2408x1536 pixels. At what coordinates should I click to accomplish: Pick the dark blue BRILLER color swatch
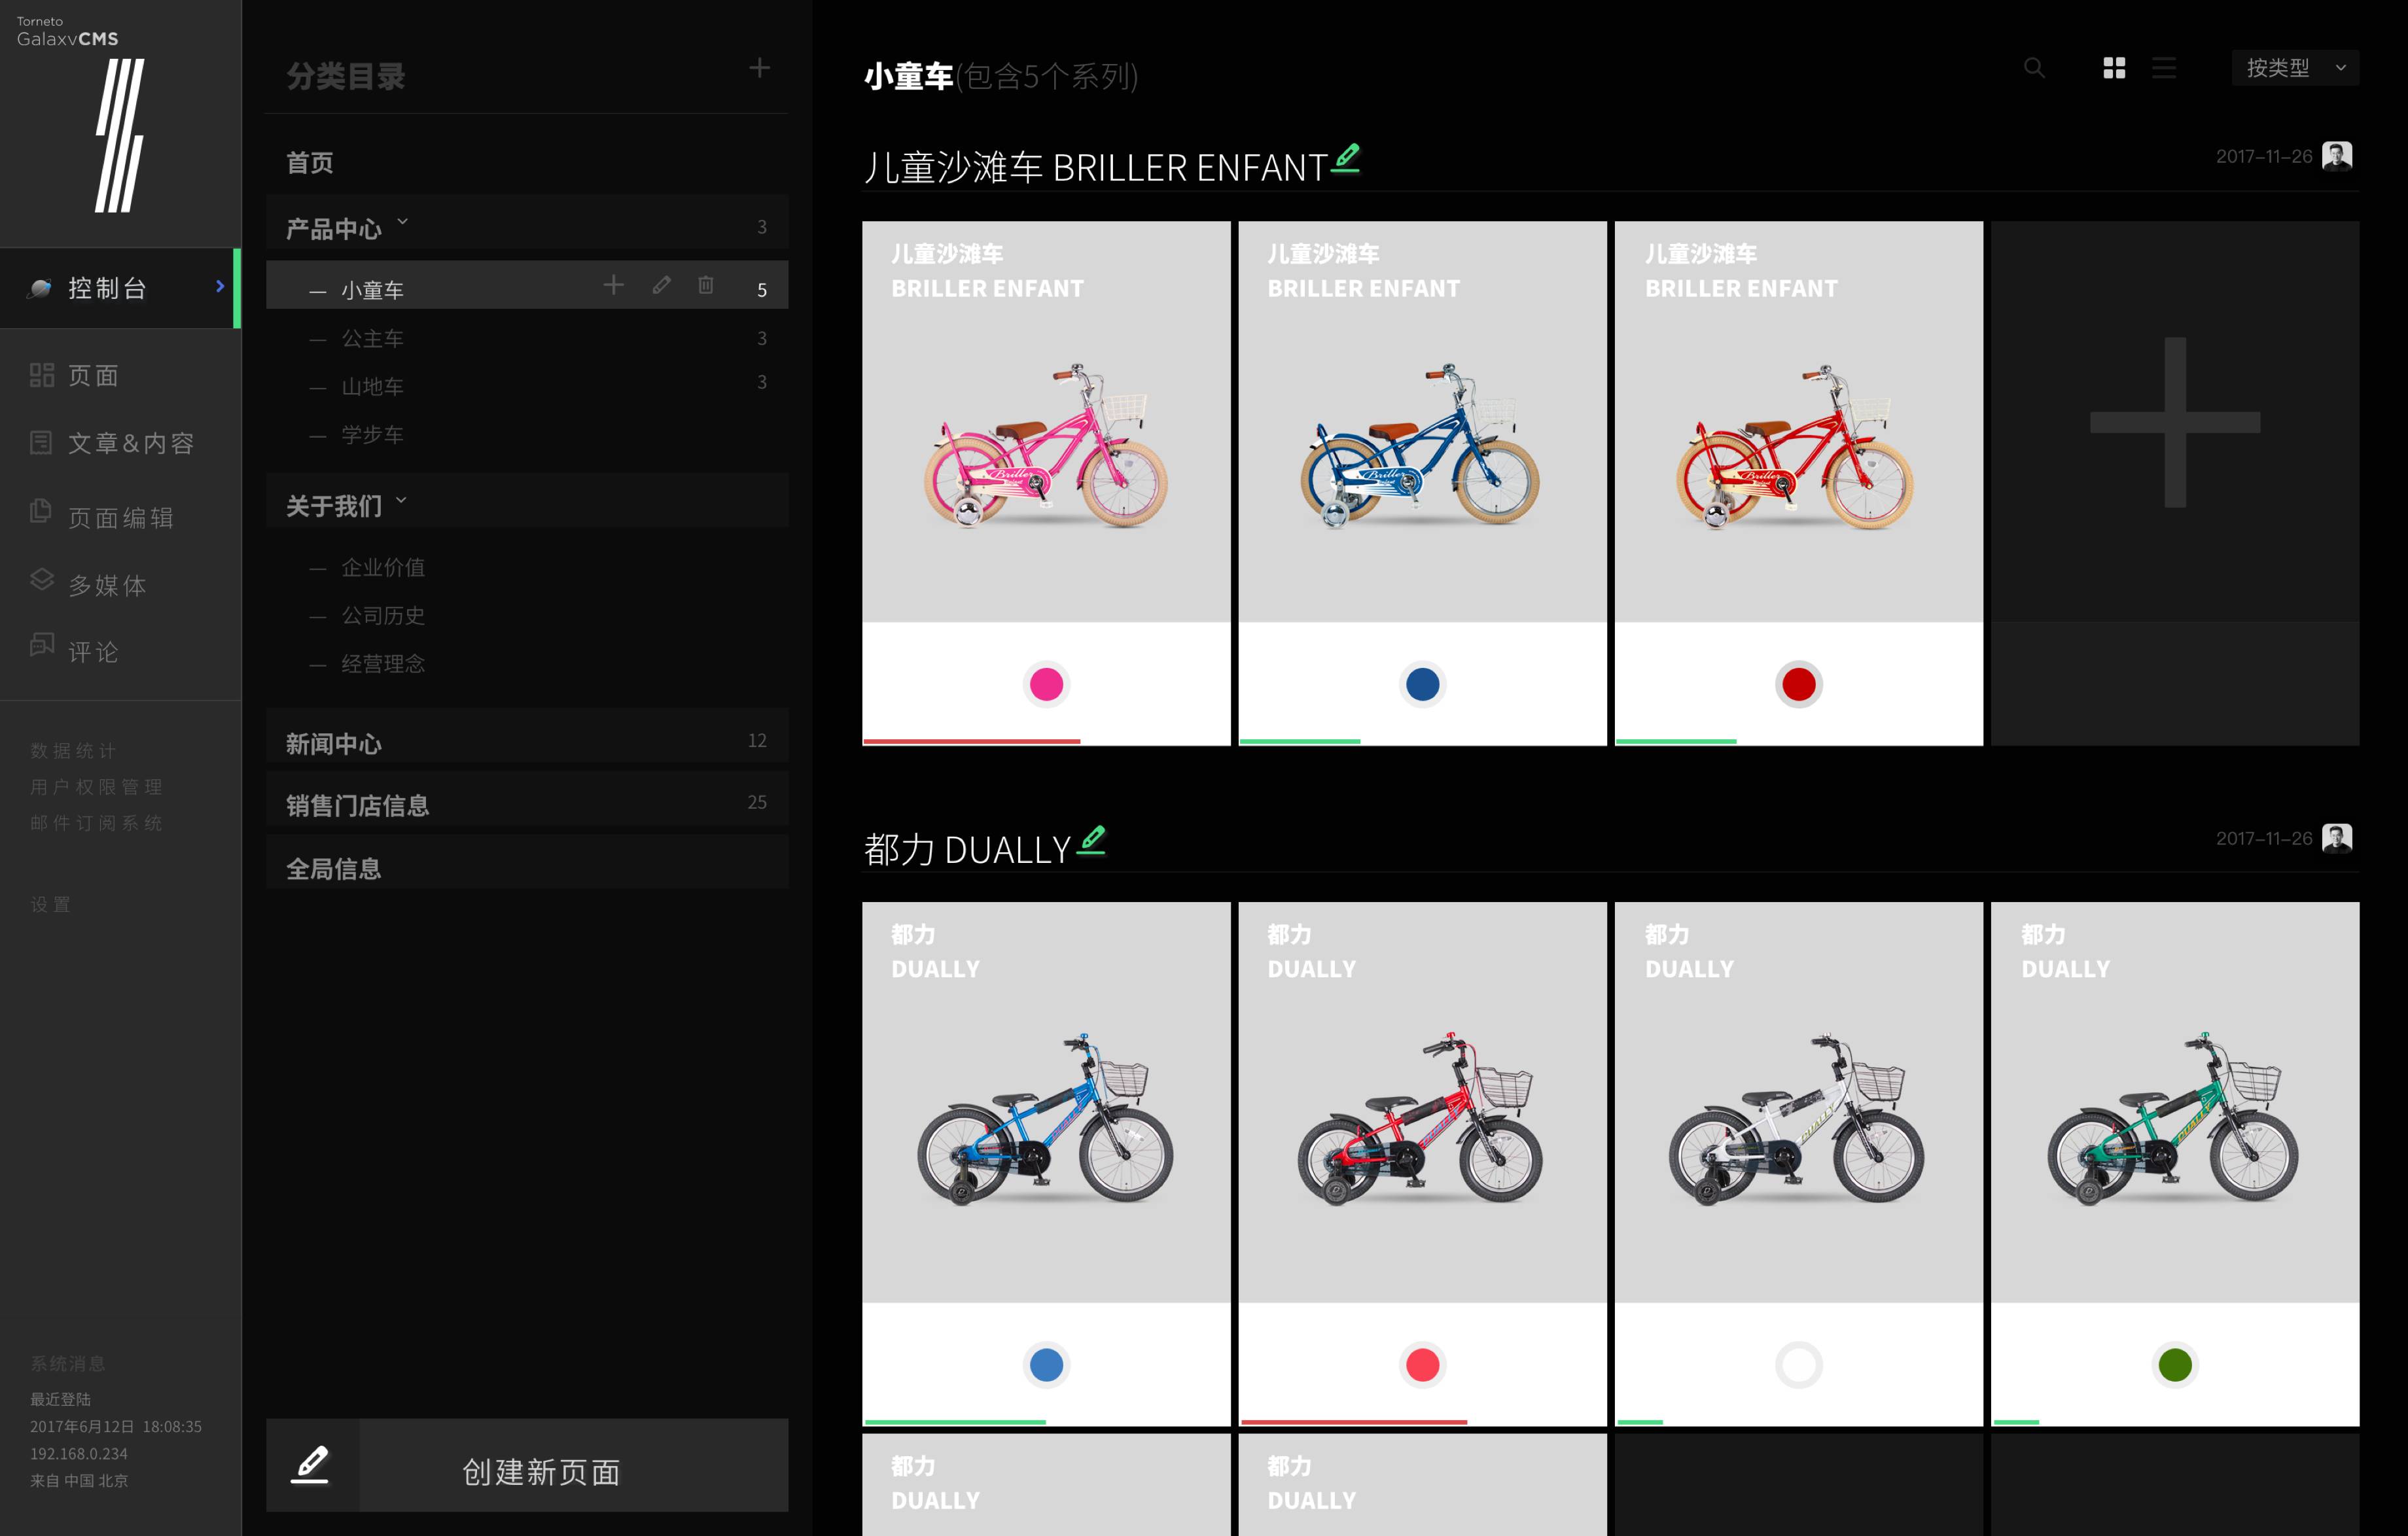[x=1422, y=684]
